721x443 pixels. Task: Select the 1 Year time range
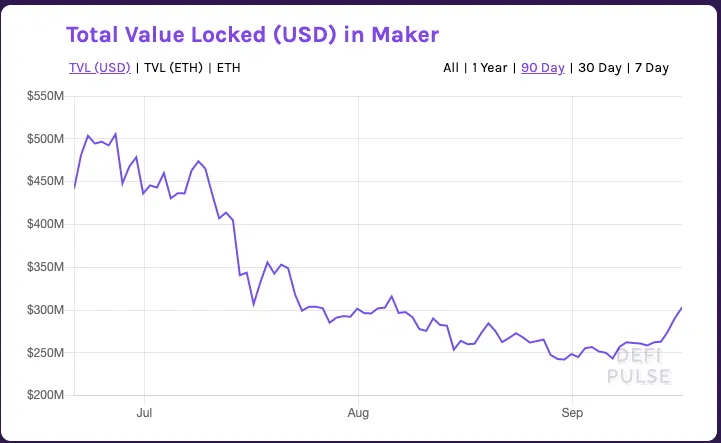click(x=490, y=68)
